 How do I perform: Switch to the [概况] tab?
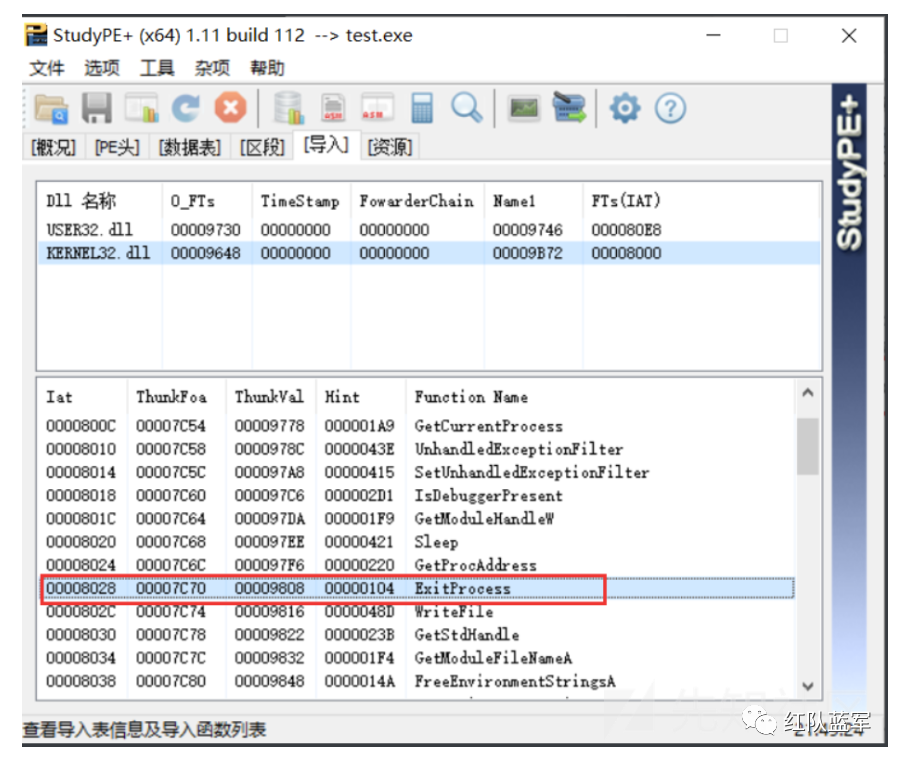[x=53, y=147]
